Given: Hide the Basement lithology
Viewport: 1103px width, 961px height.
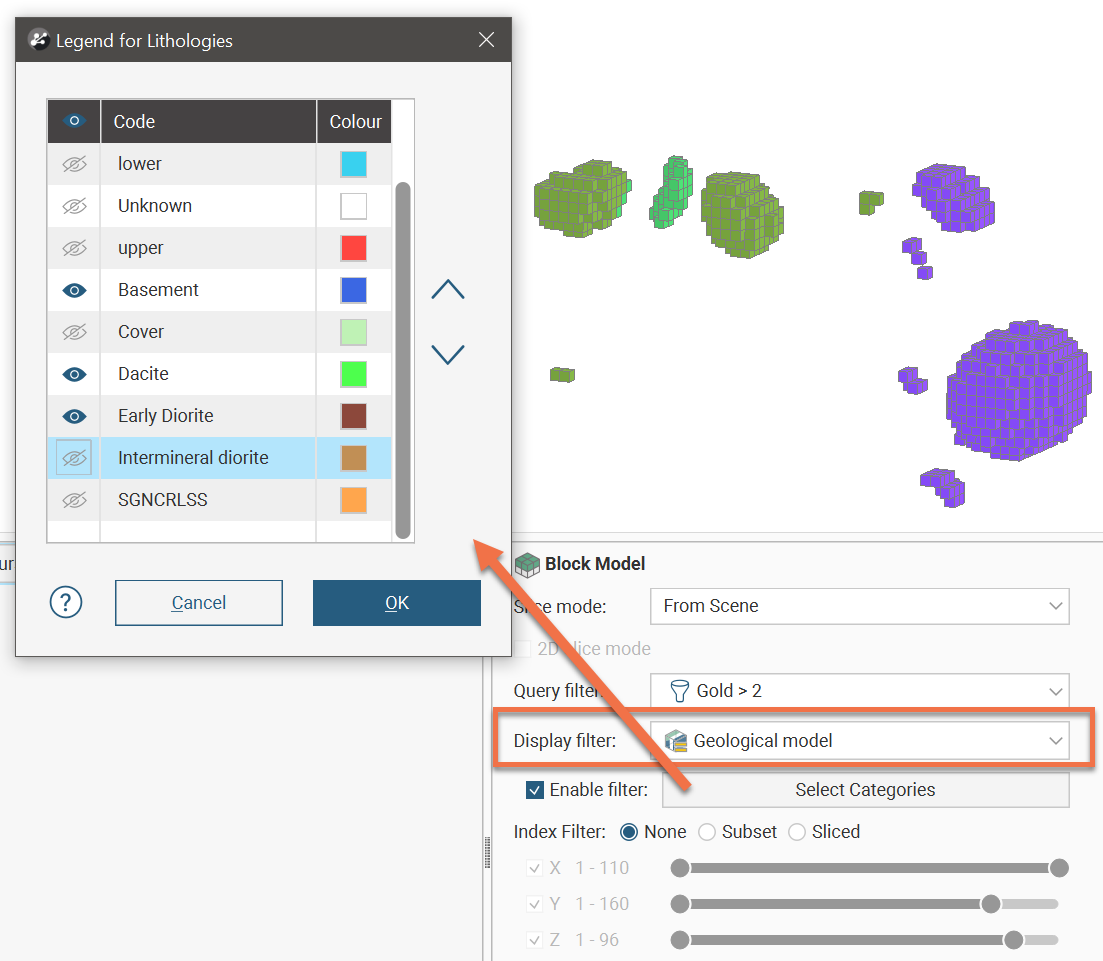Looking at the screenshot, I should 74,290.
